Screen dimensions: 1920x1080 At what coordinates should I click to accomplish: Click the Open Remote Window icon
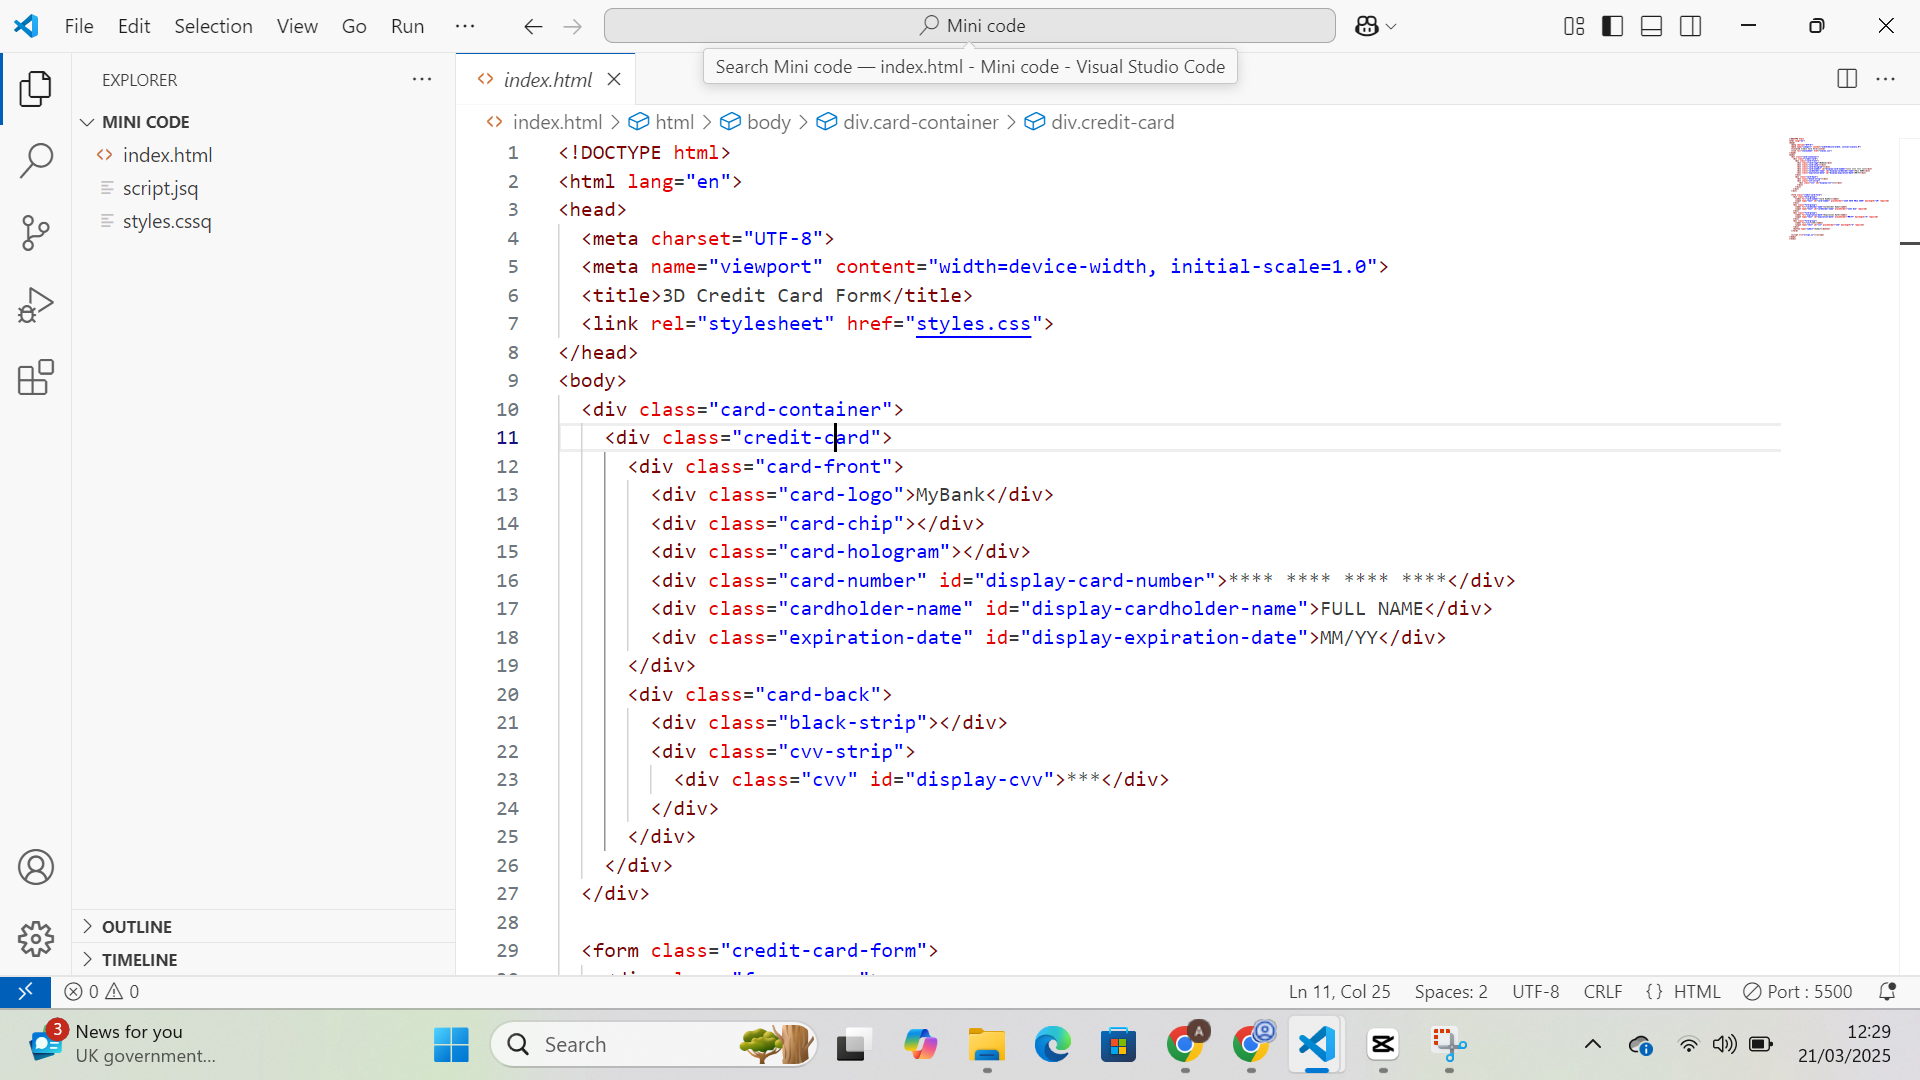tap(26, 991)
